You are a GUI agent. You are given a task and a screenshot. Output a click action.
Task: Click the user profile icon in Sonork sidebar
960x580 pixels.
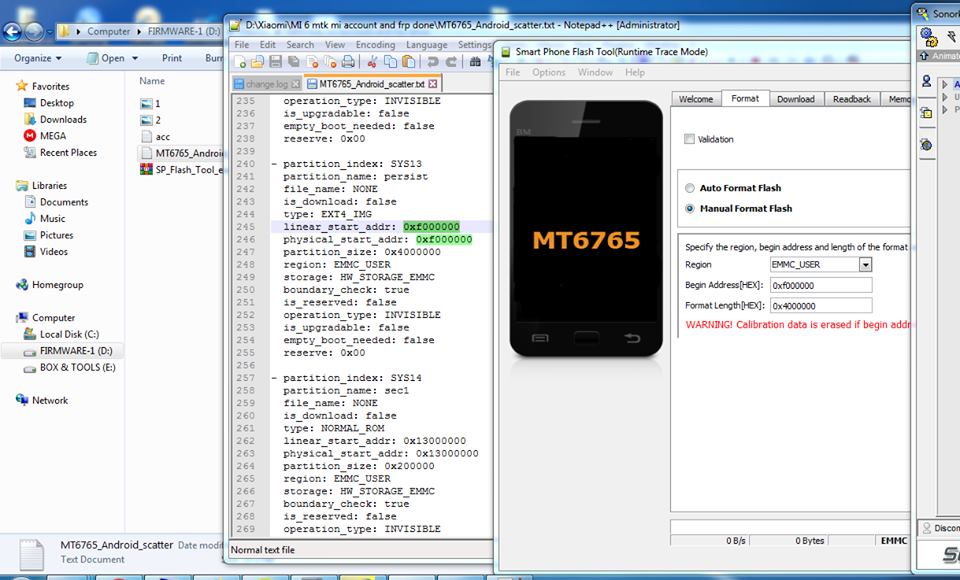click(x=926, y=81)
